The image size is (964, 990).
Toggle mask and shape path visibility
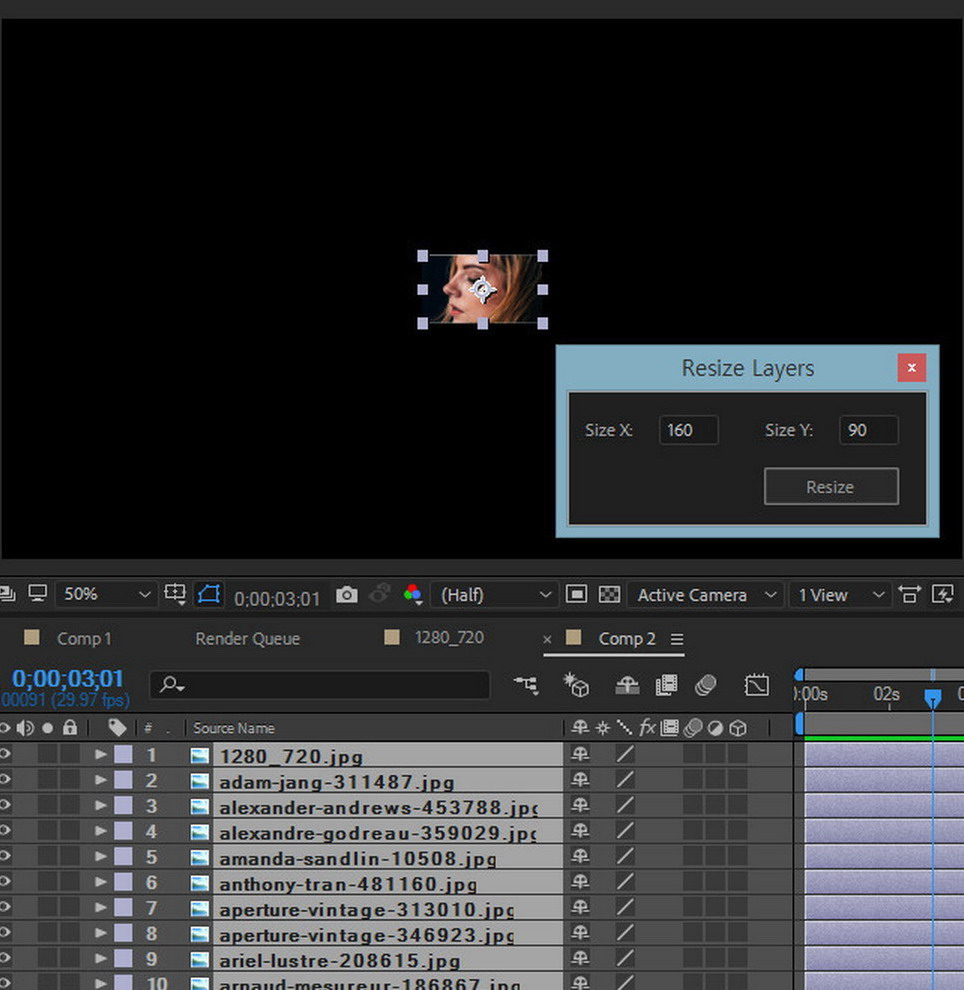(x=209, y=594)
